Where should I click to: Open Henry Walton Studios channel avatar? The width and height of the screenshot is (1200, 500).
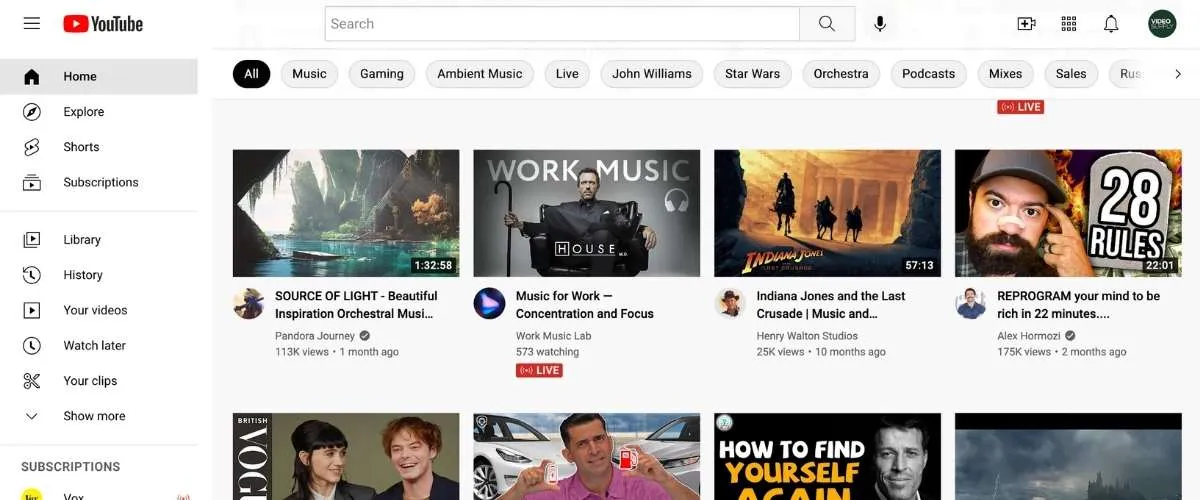731,304
